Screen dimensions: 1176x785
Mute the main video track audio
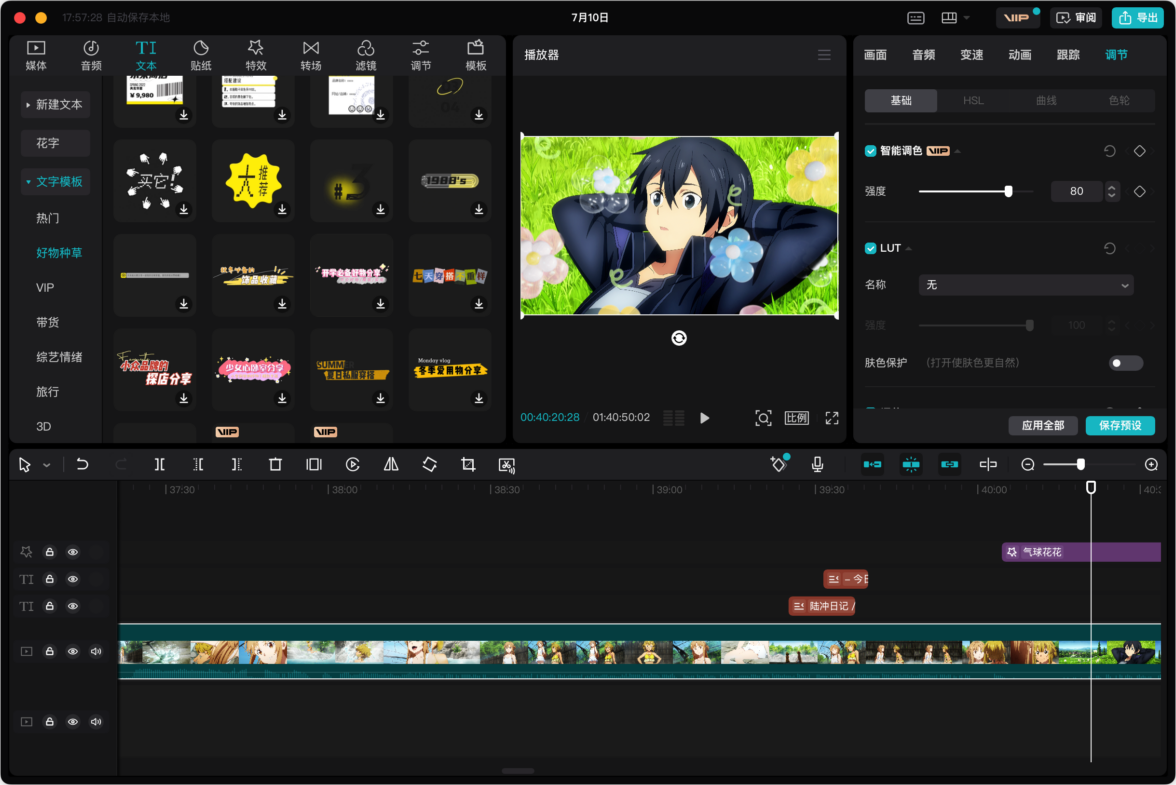96,652
